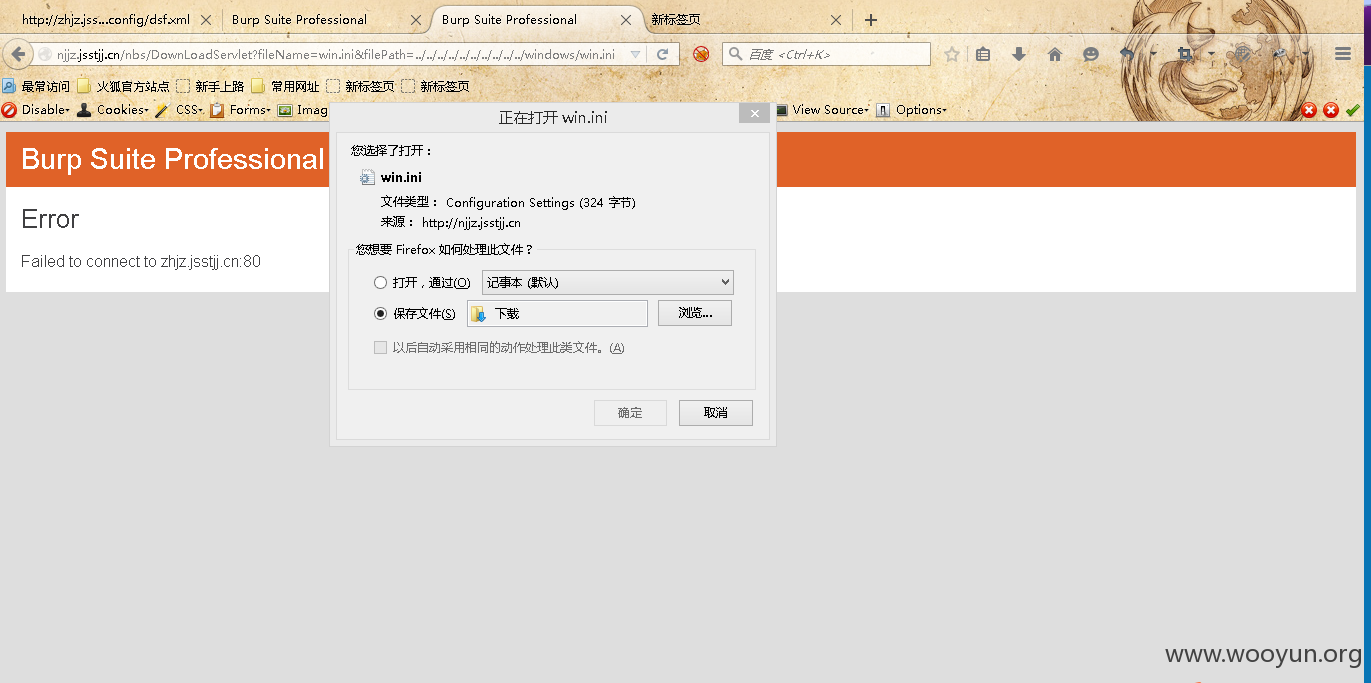
Task: Click the curved undo arrow toolbar icon
Action: [1127, 54]
